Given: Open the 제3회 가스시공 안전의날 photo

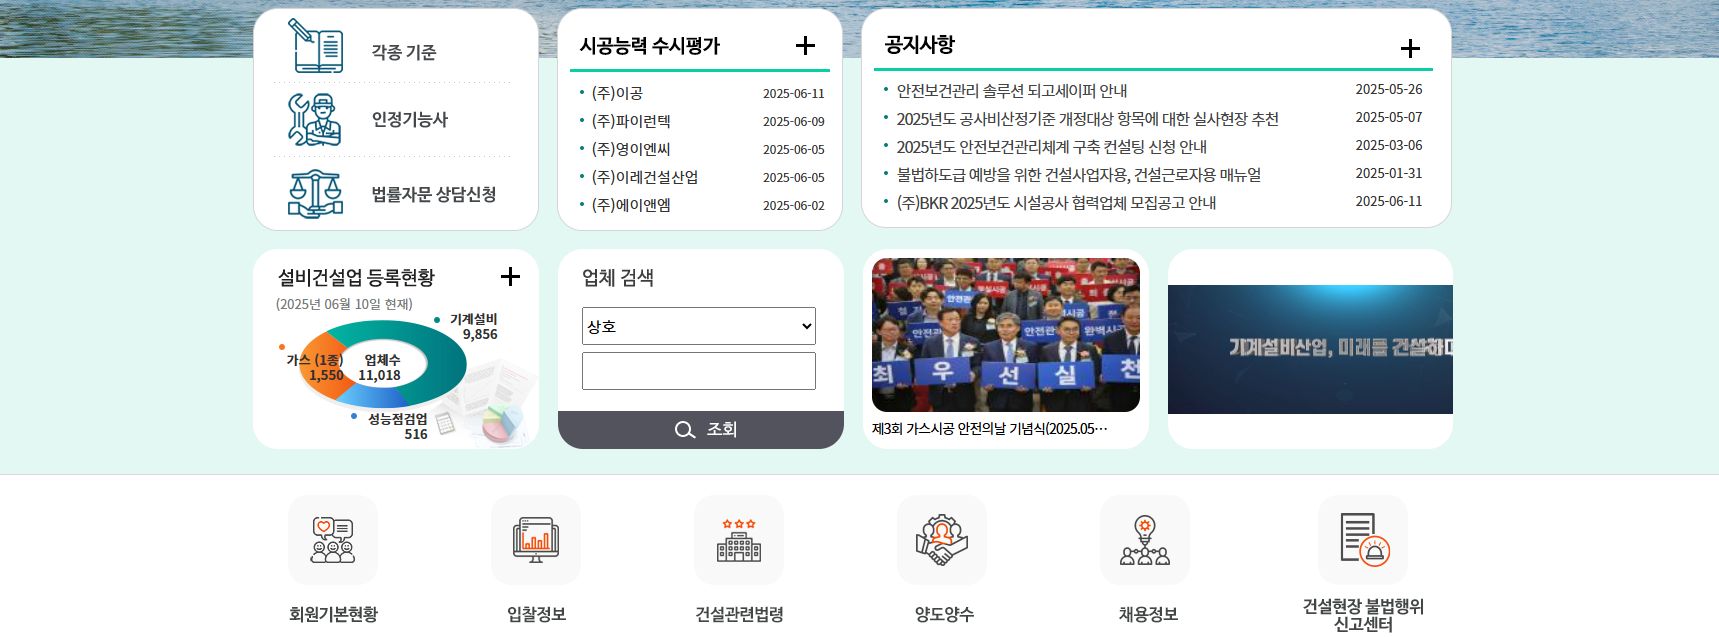Looking at the screenshot, I should coord(1006,335).
